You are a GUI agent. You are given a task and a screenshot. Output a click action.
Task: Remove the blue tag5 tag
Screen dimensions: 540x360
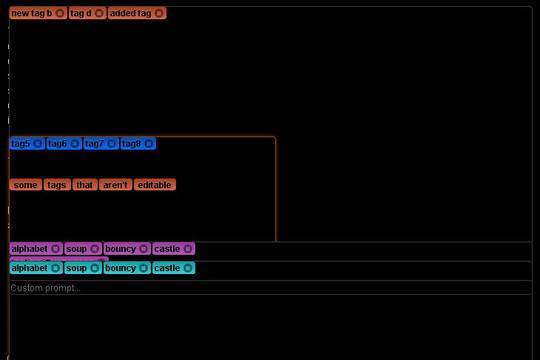tap(38, 144)
